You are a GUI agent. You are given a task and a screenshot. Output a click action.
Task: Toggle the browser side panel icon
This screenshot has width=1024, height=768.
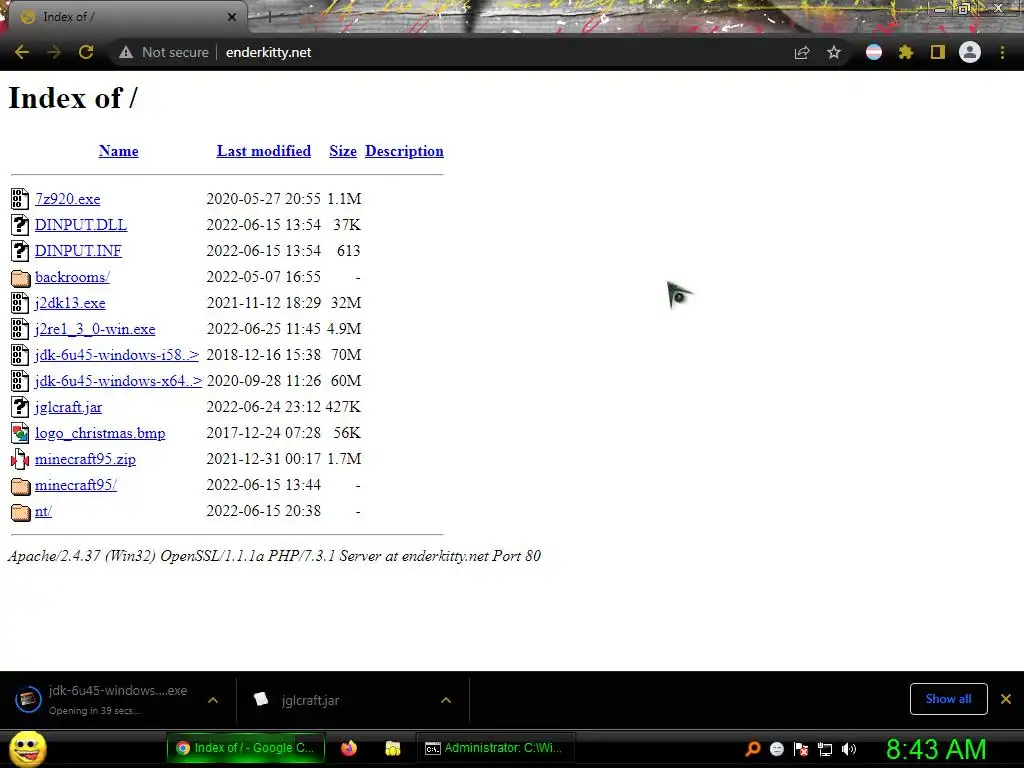pos(938,52)
